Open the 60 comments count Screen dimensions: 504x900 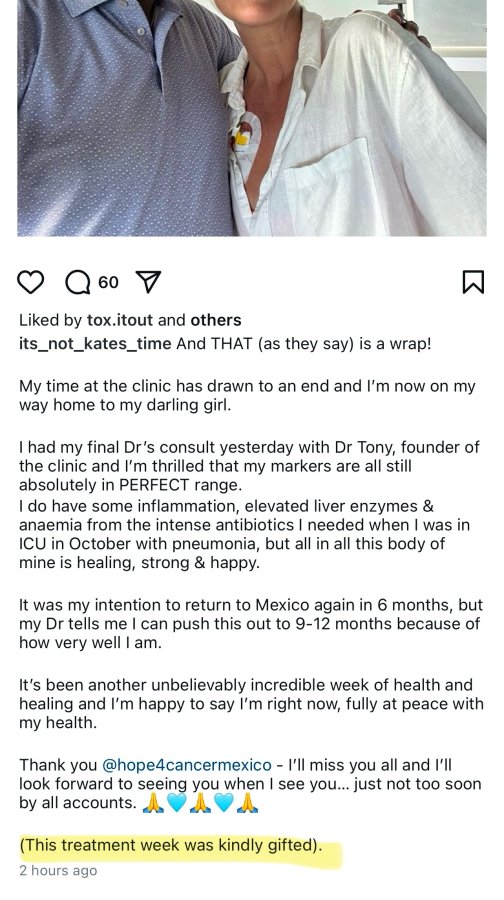(108, 282)
